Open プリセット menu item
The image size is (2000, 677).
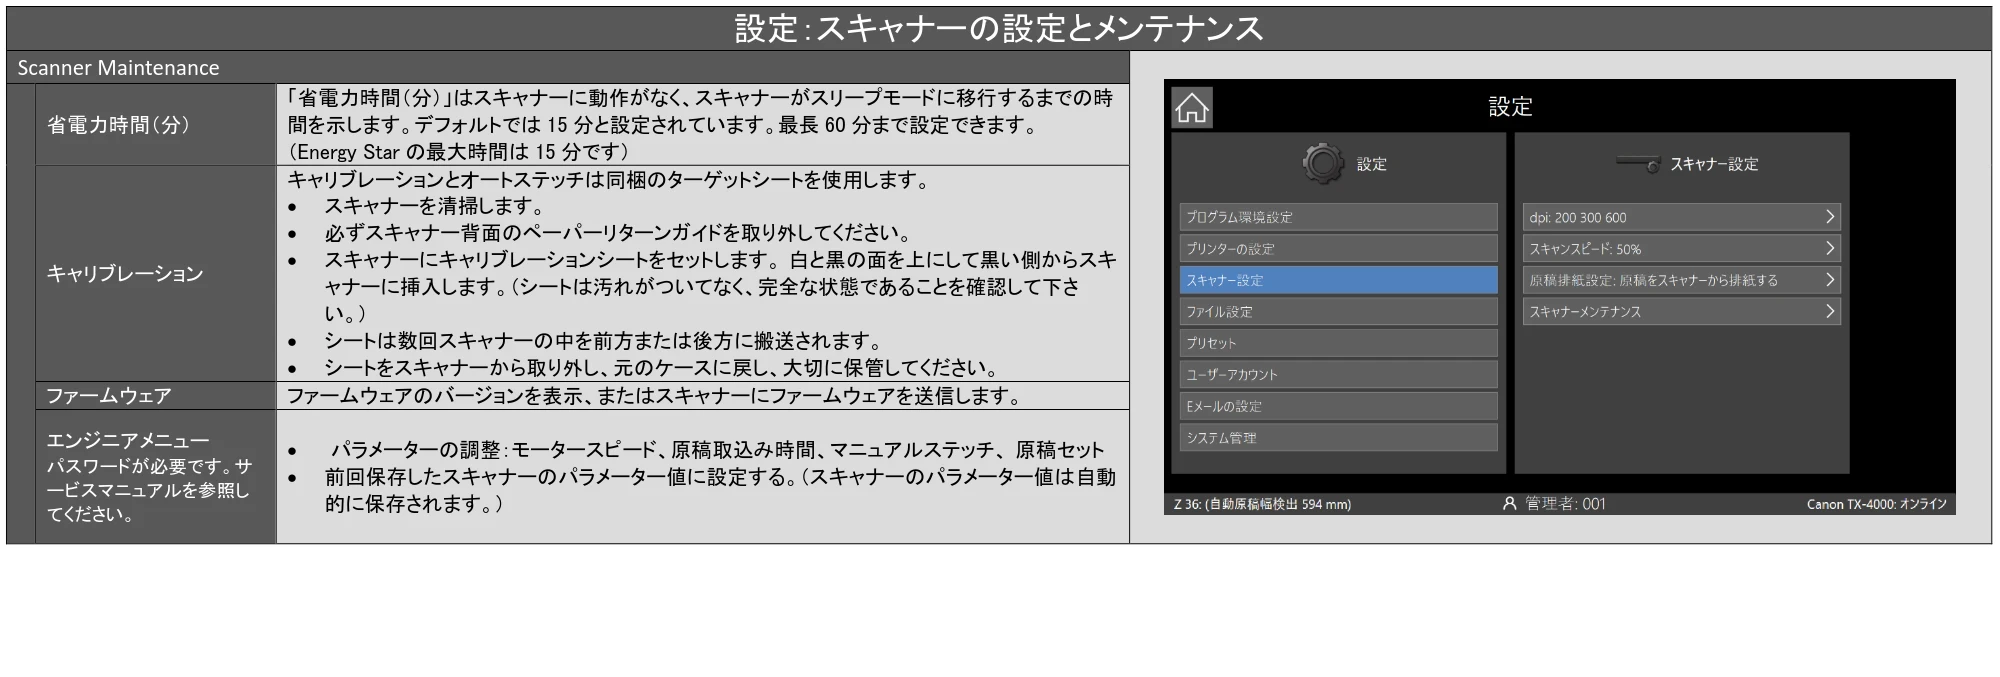coord(1338,343)
